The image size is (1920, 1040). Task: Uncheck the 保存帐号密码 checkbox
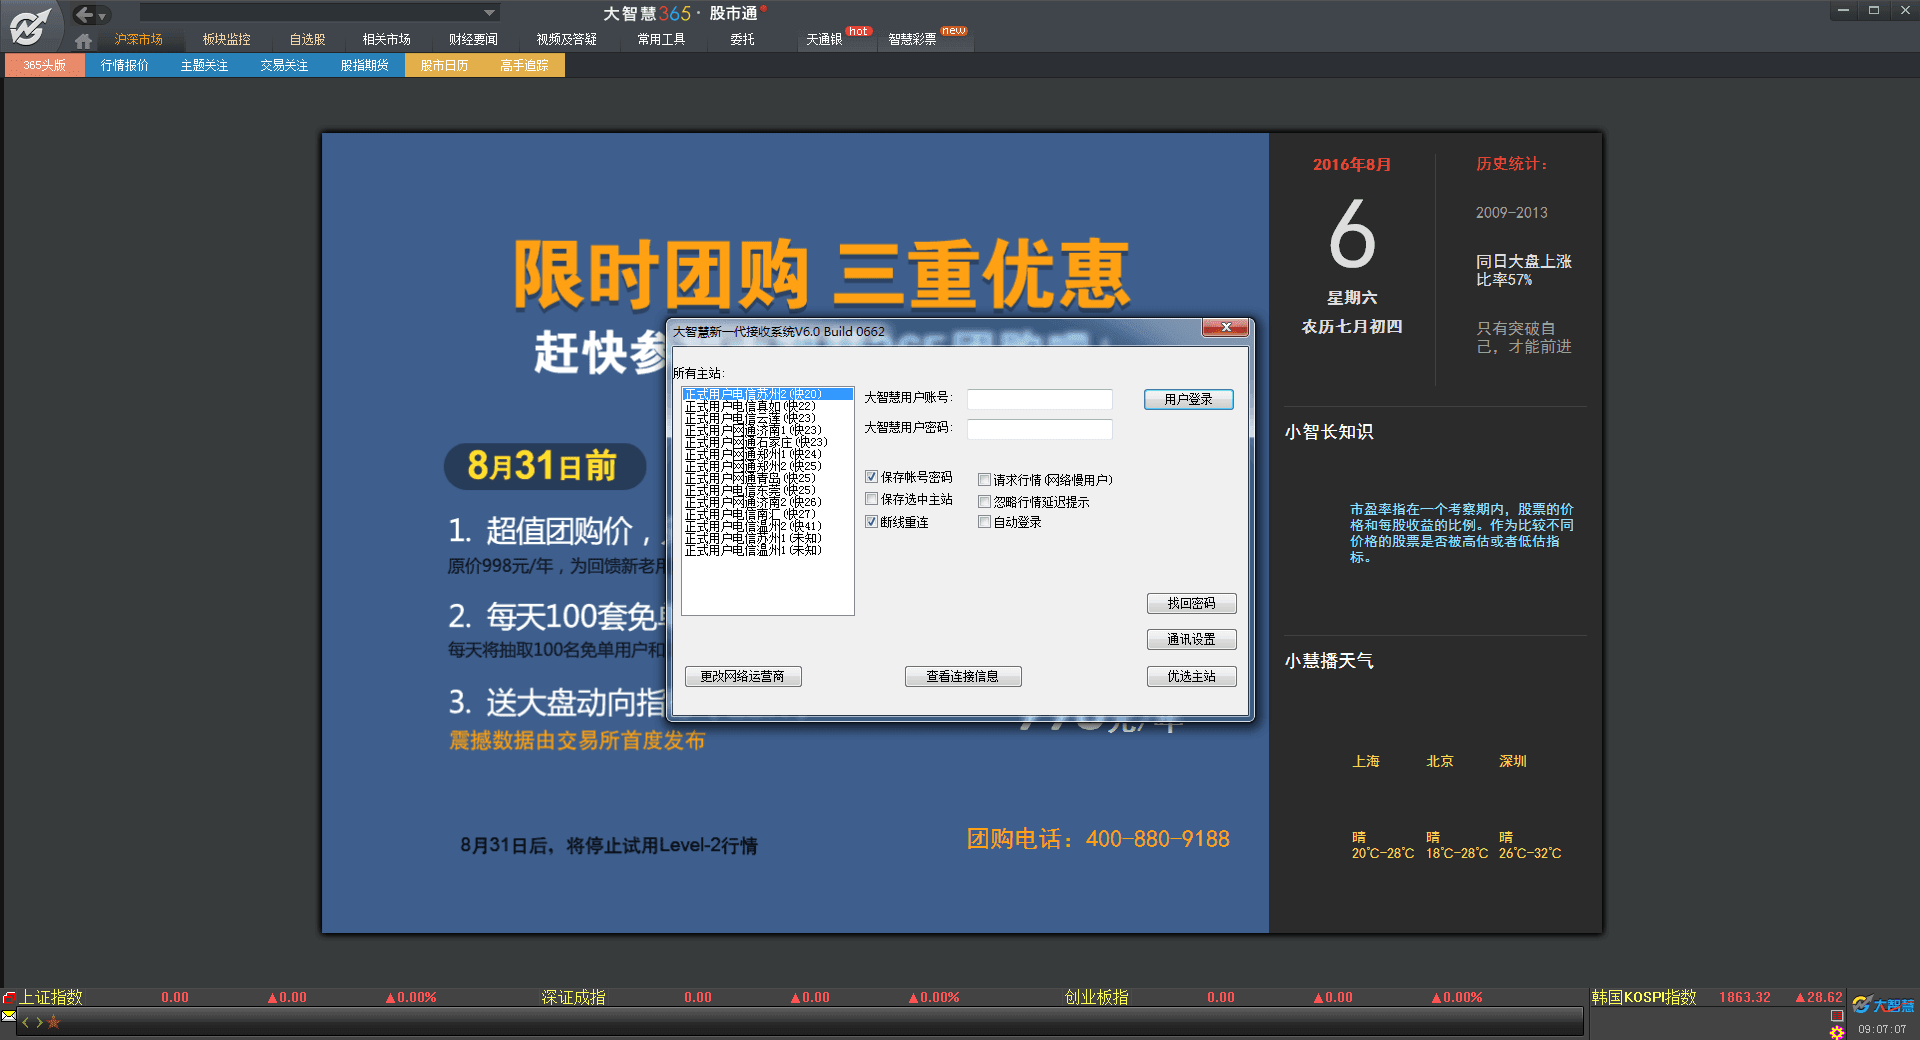pyautogui.click(x=872, y=477)
